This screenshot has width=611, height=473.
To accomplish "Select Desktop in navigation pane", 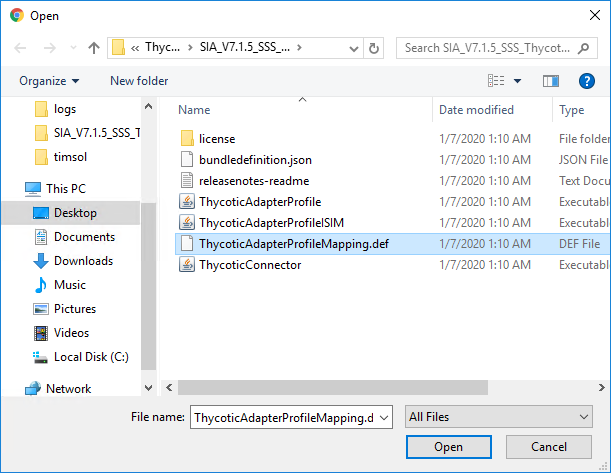I will pyautogui.click(x=70, y=213).
